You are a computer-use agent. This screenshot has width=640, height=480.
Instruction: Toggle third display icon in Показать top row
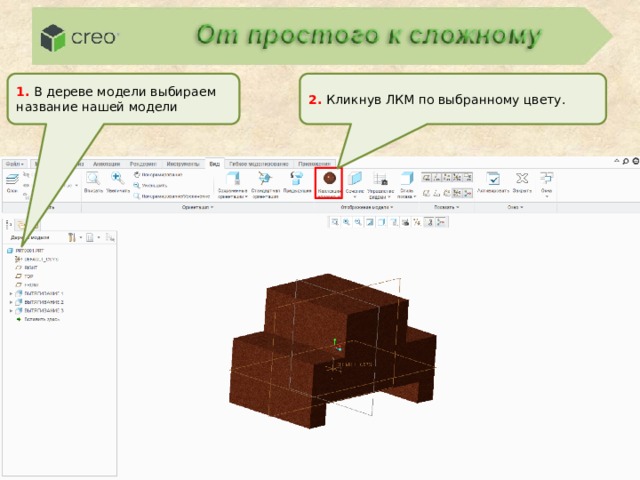447,177
